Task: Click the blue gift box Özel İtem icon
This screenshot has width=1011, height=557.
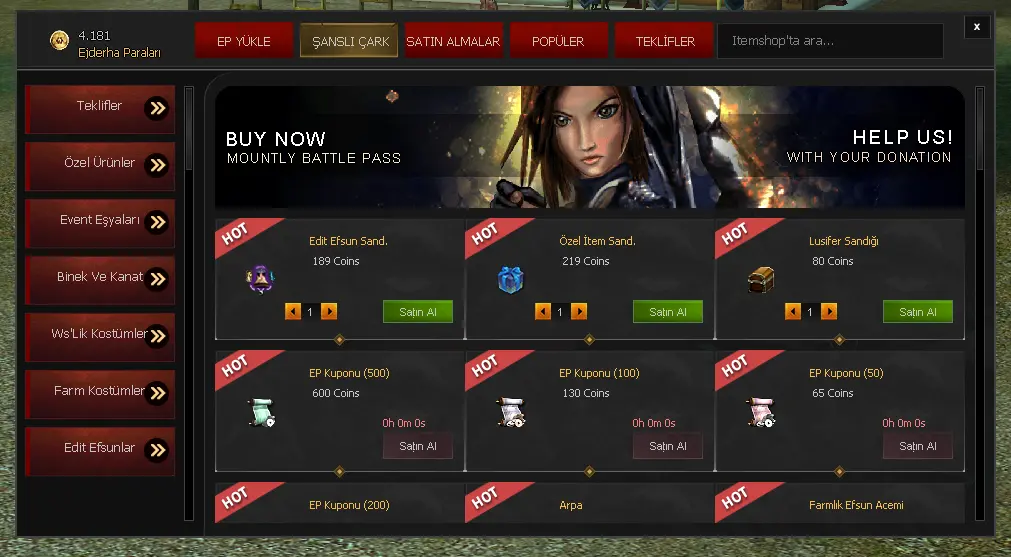Action: 511,280
